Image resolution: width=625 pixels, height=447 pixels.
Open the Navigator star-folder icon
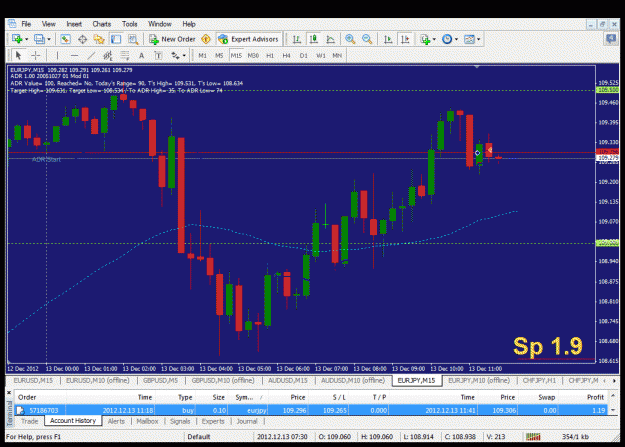[x=99, y=39]
